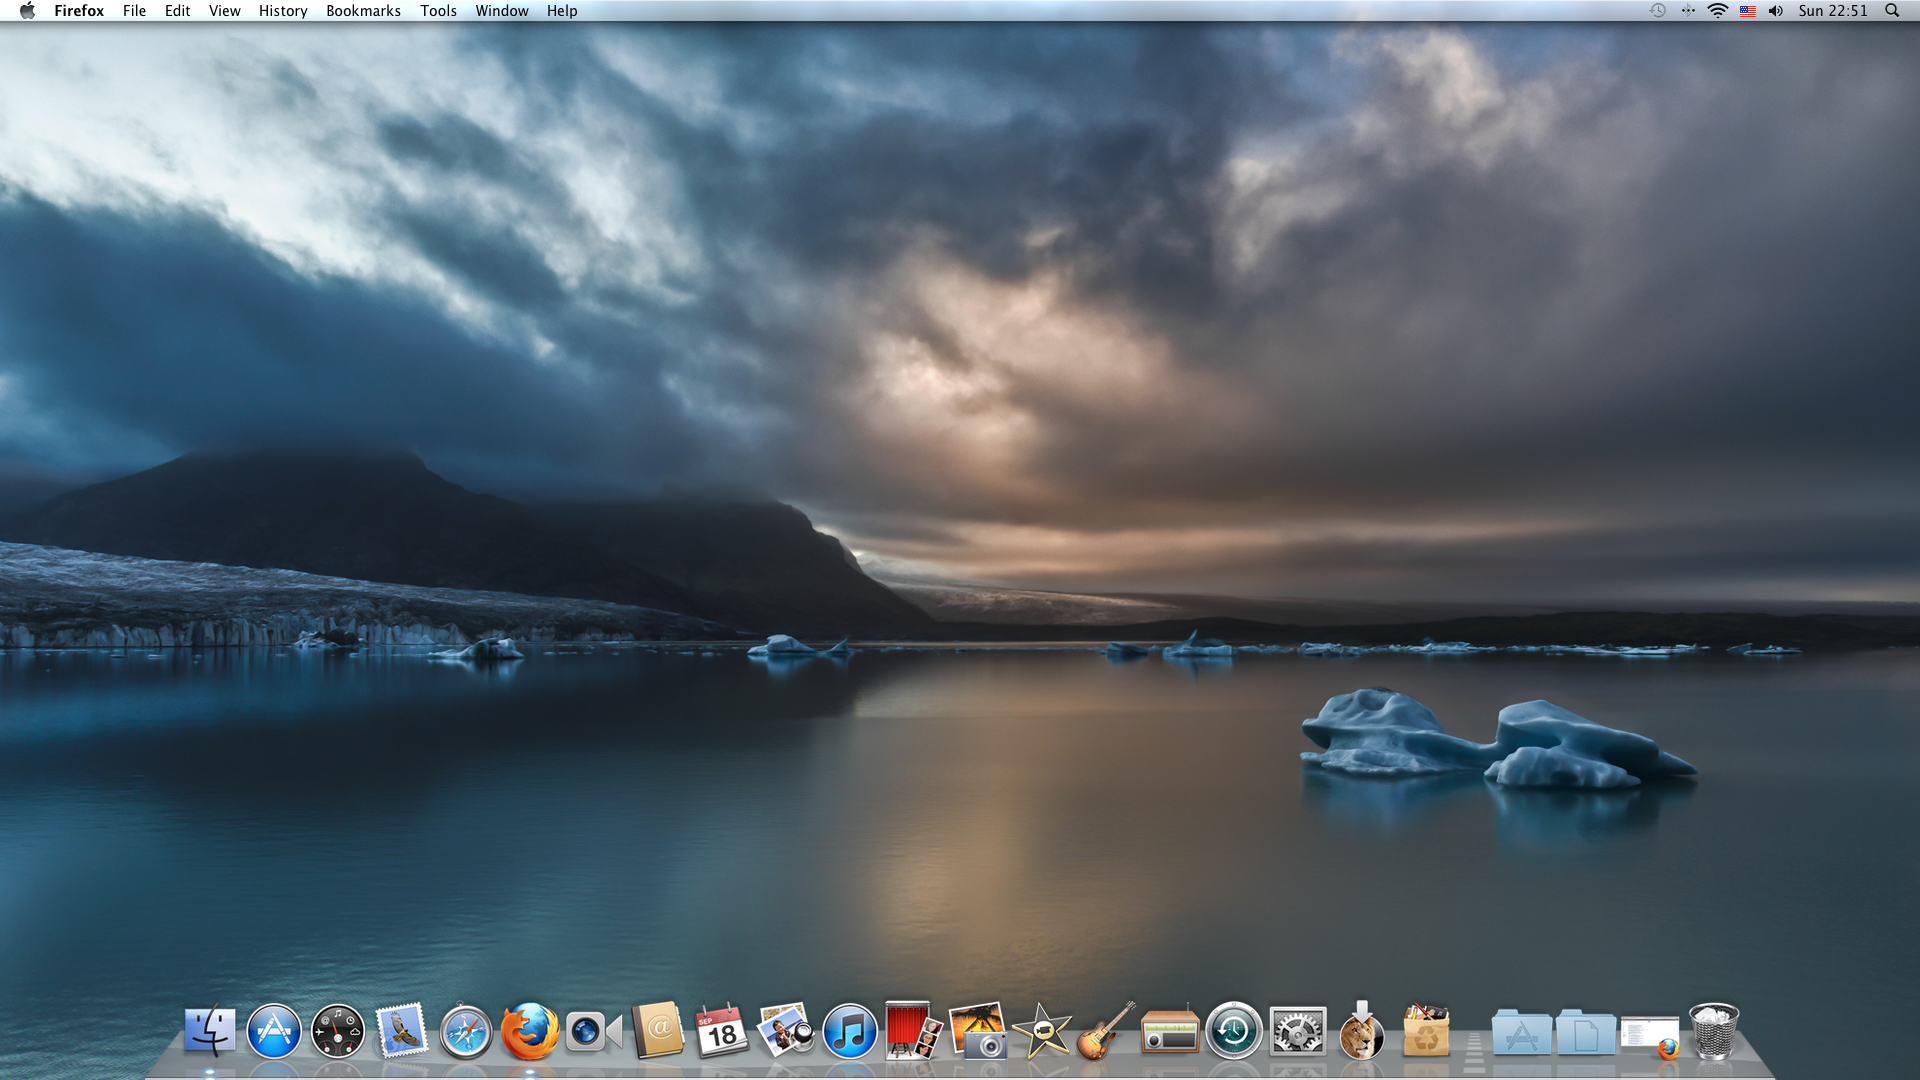Image resolution: width=1920 pixels, height=1080 pixels.
Task: Open FaceTime camera icon
Action: pyautogui.click(x=593, y=1031)
